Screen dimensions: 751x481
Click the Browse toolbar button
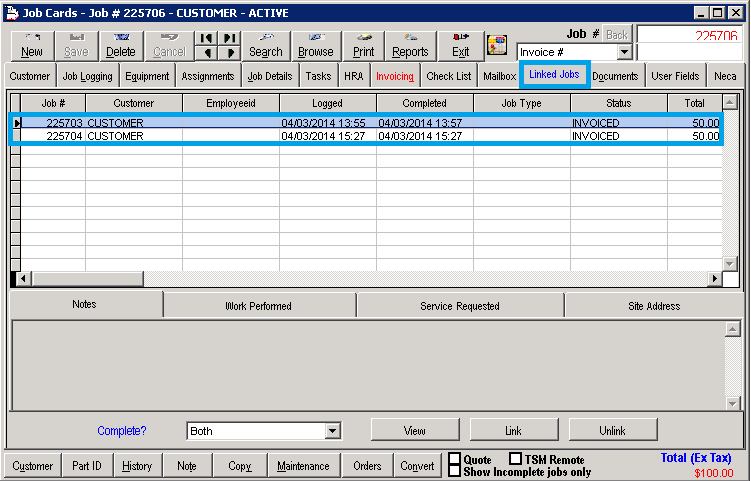click(x=316, y=46)
